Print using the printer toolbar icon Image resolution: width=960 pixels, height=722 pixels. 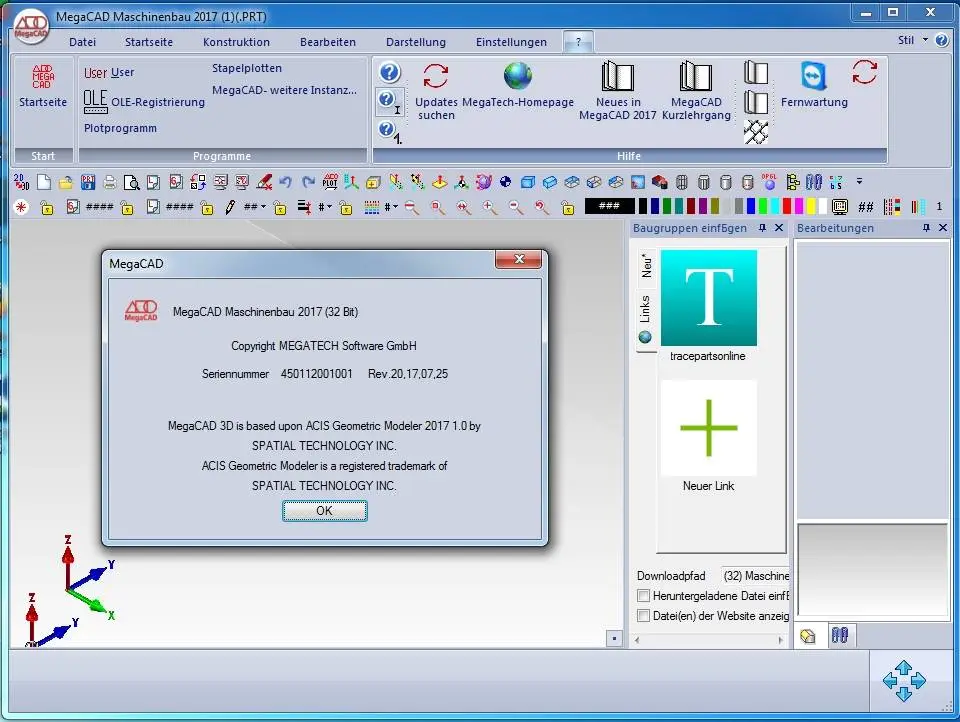[110, 182]
